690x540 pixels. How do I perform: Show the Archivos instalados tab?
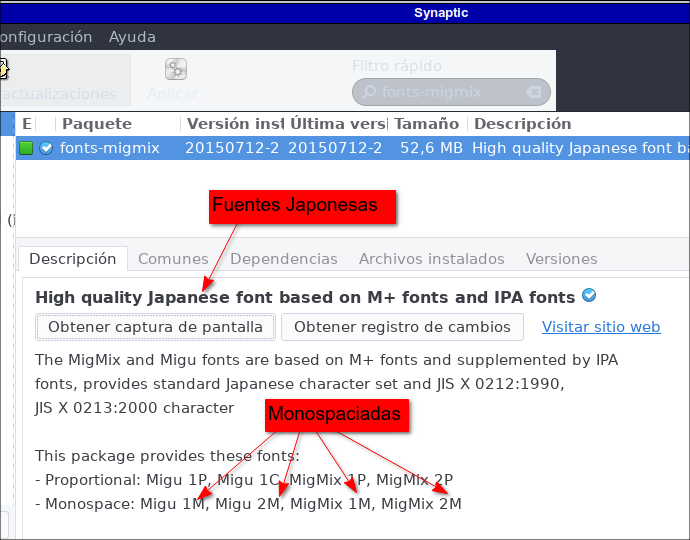[431, 259]
